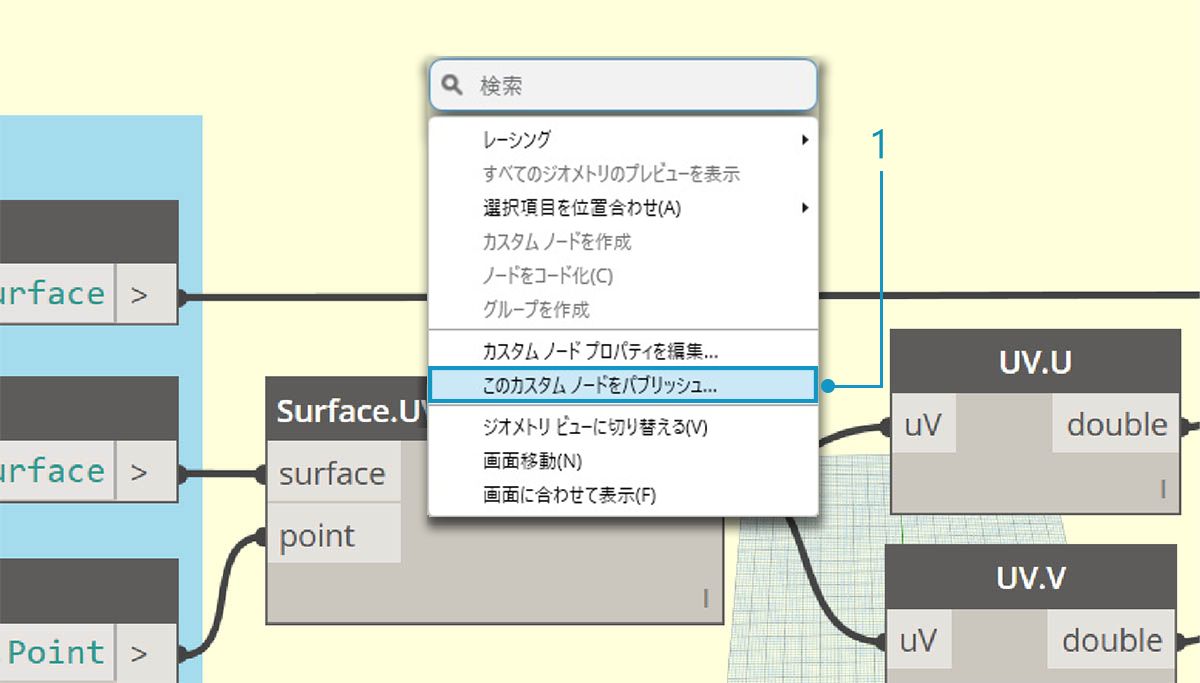Expand the 選択項目を位置合わせ(A) submenu arrow
The height and width of the screenshot is (683, 1200).
(x=805, y=208)
